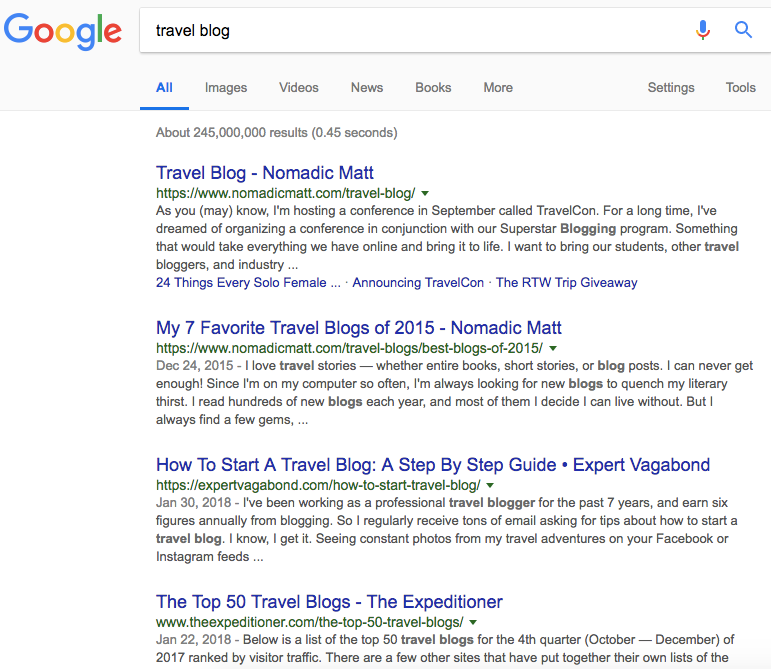Switch to the Videos tab
This screenshot has height=669, width=771.
point(298,87)
